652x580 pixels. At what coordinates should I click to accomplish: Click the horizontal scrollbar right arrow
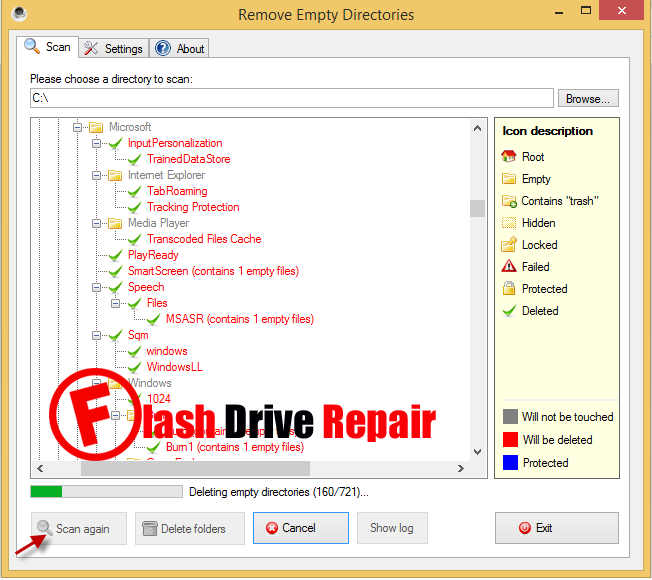(460, 469)
